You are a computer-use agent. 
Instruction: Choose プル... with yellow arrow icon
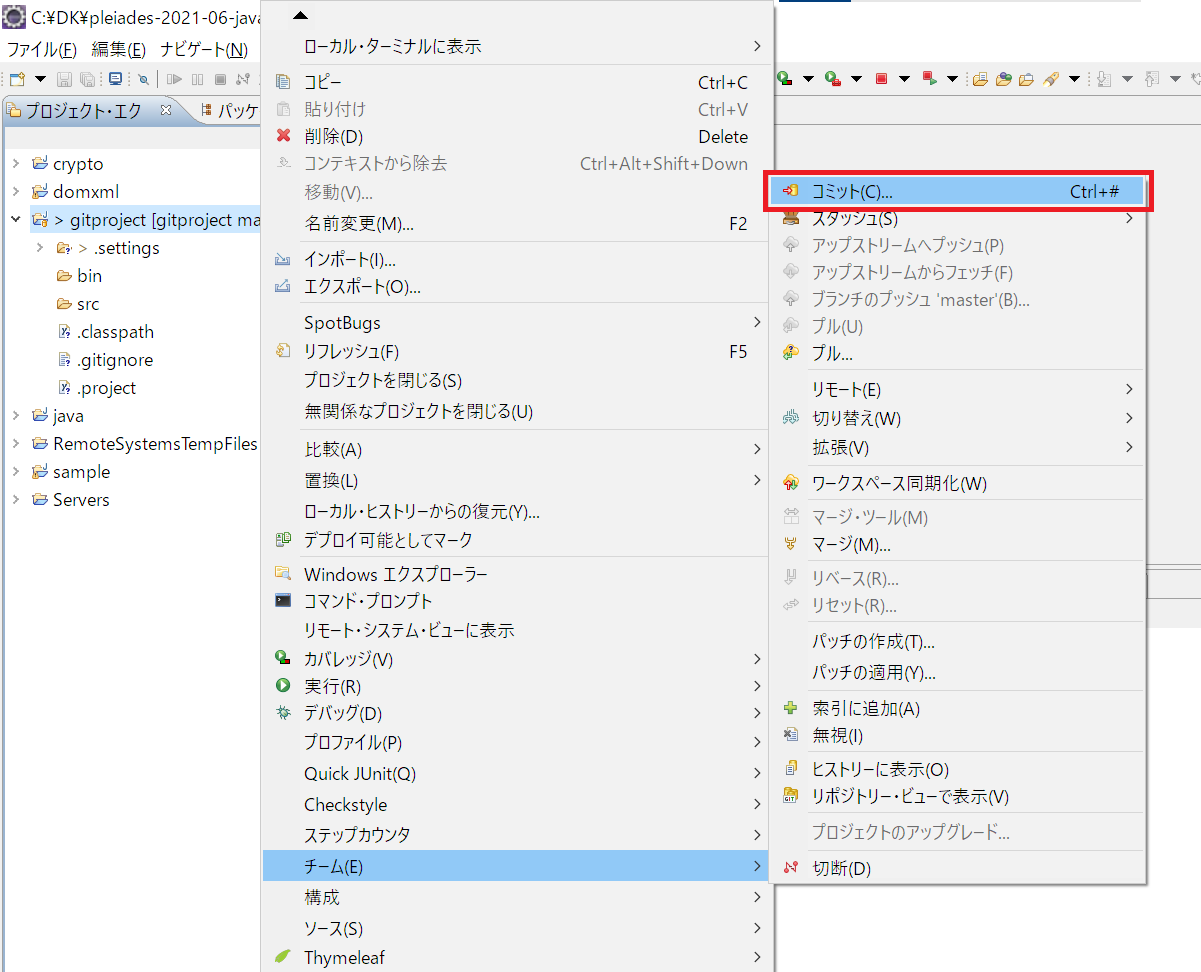[x=958, y=353]
